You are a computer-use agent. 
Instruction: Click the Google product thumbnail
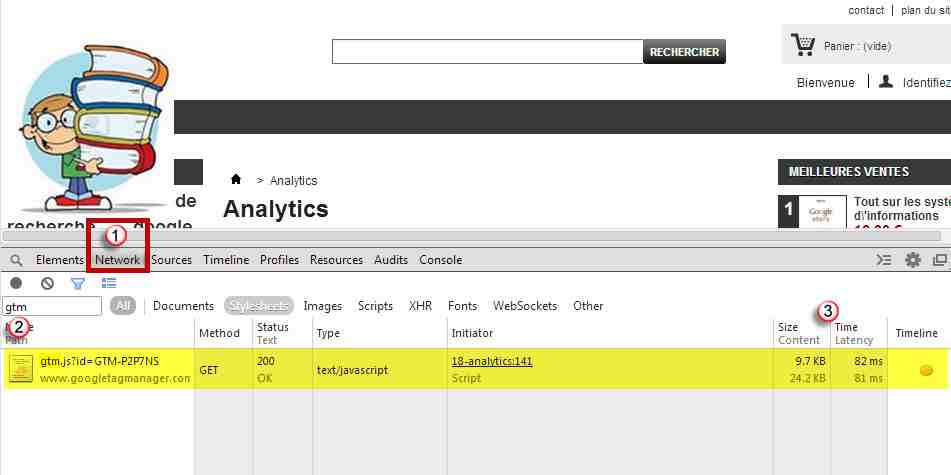[x=822, y=212]
